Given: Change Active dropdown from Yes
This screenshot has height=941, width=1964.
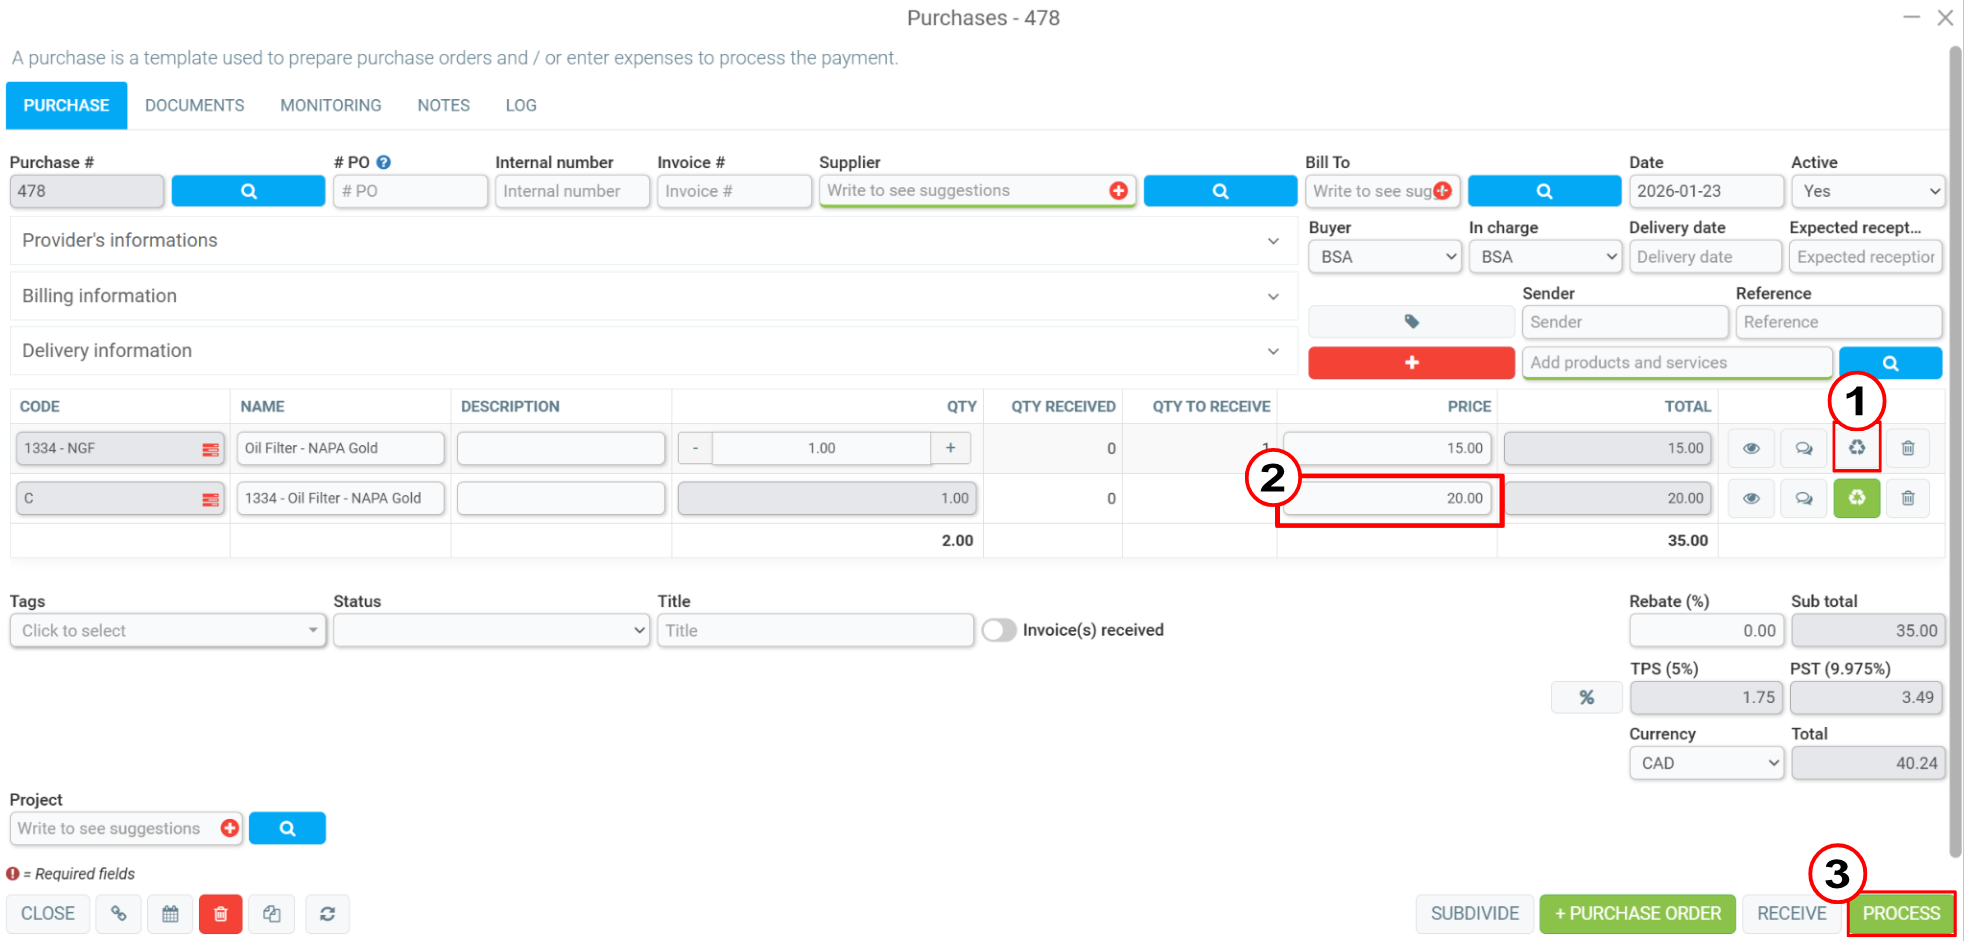Looking at the screenshot, I should (1868, 191).
